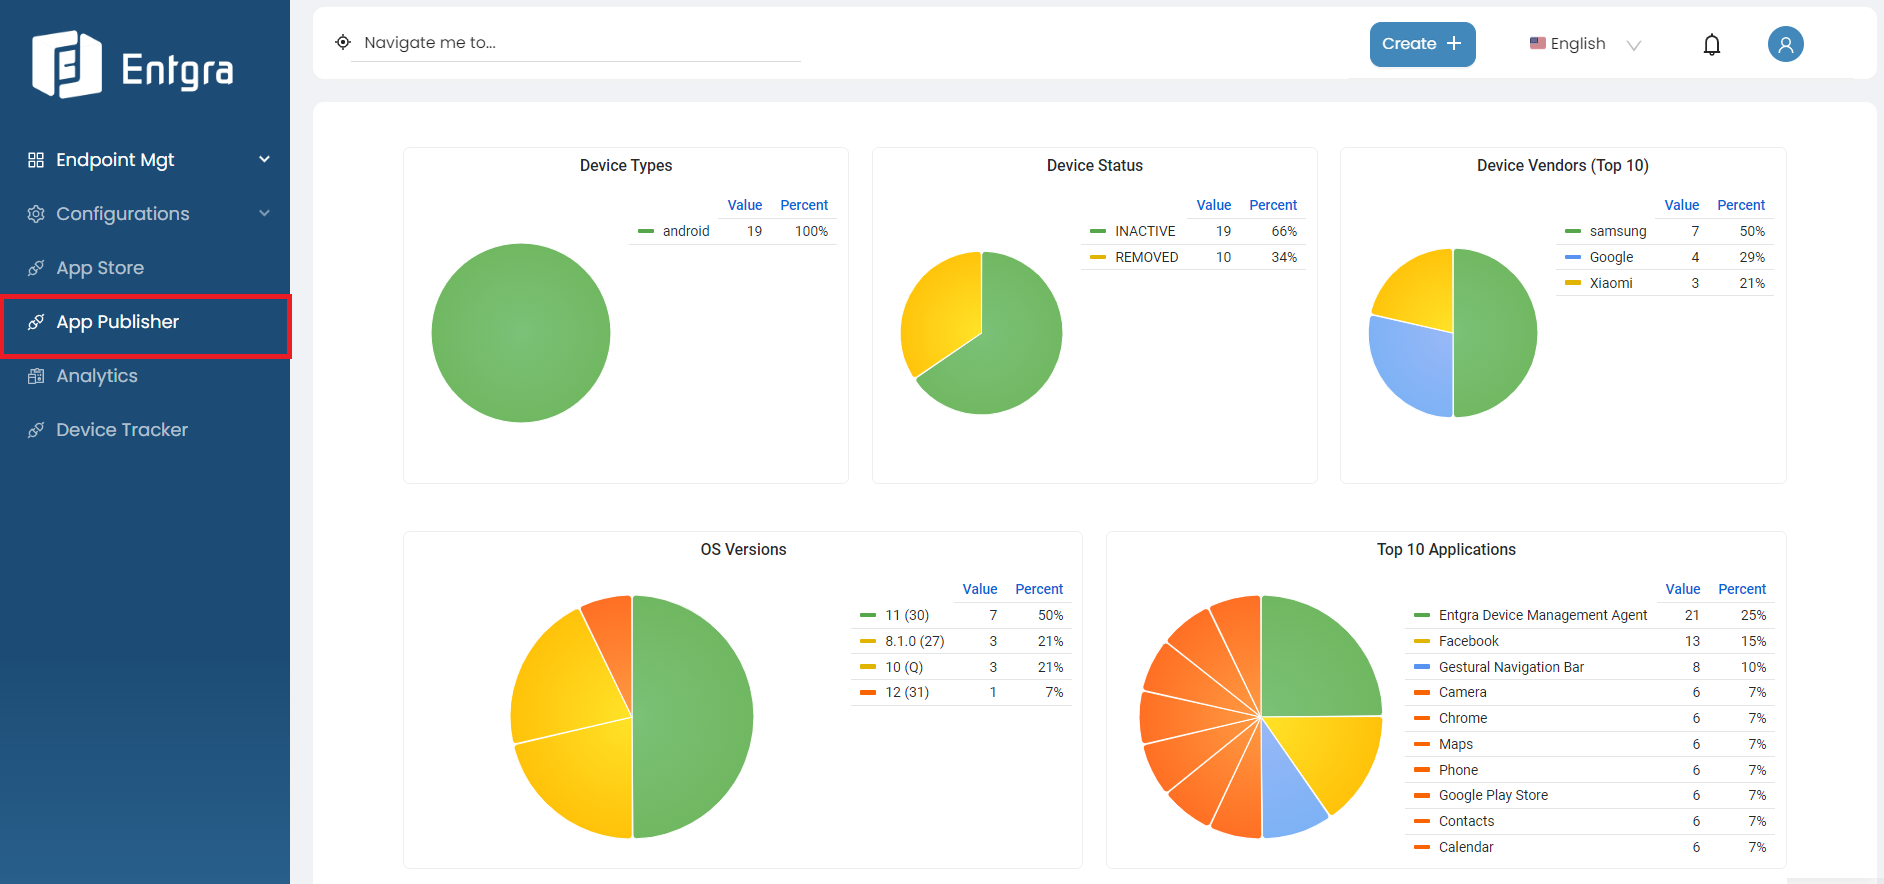Select the 'Camera' application row
The image size is (1884, 884).
coord(1590,692)
